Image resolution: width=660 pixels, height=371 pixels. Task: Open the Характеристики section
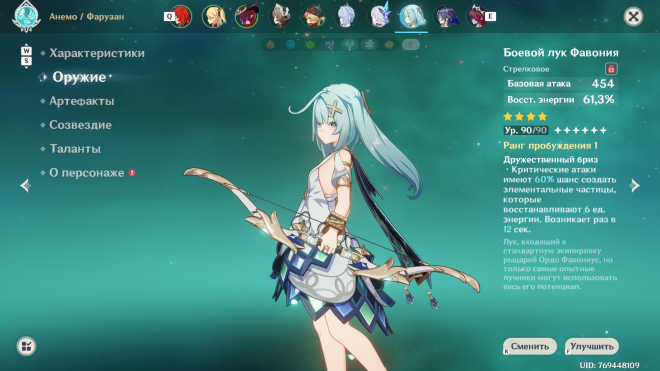97,53
